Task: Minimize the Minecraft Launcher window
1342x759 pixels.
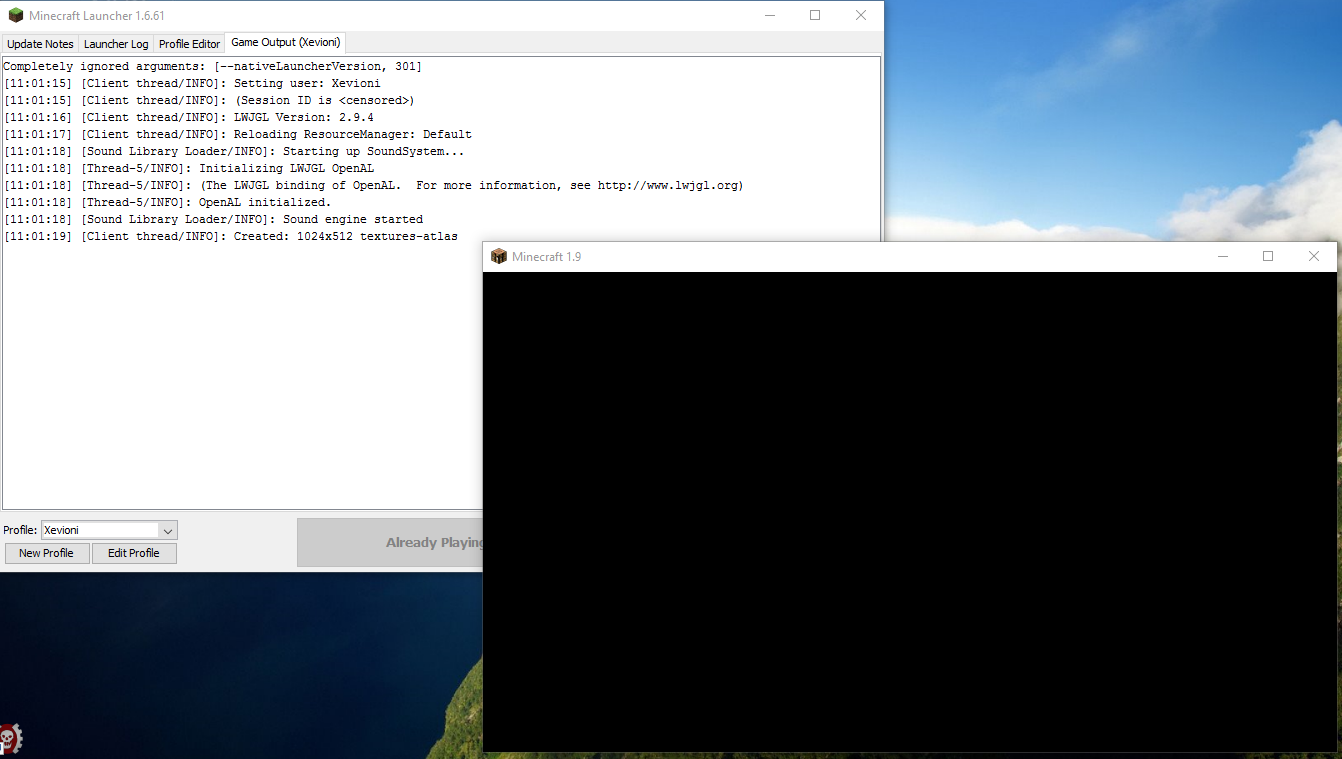Action: click(x=770, y=15)
